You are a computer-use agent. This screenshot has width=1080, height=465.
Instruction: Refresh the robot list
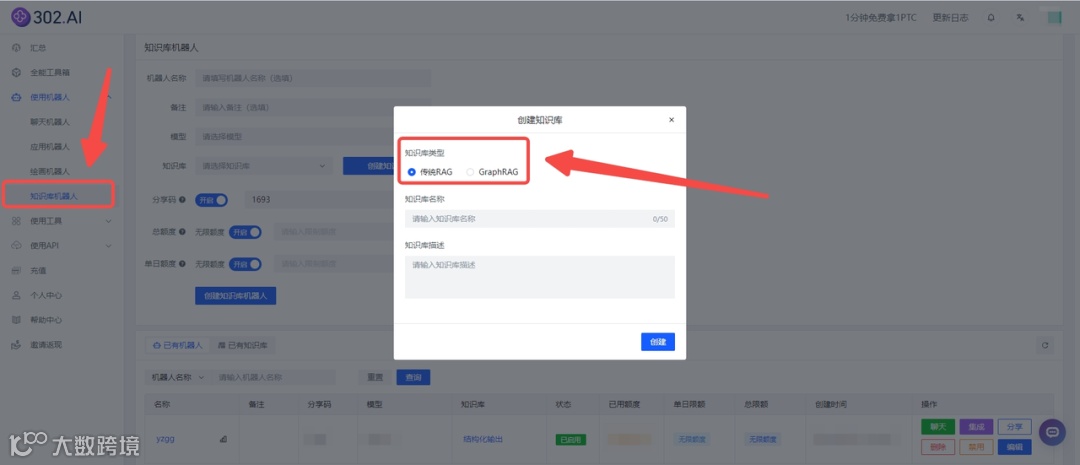click(1046, 345)
